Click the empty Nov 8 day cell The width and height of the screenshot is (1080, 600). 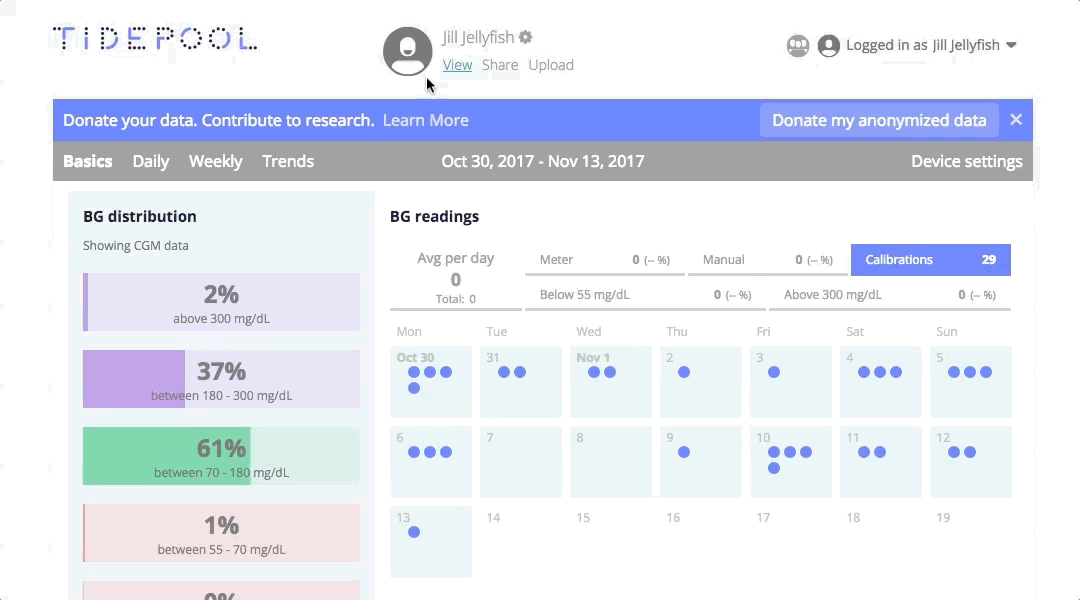click(611, 462)
